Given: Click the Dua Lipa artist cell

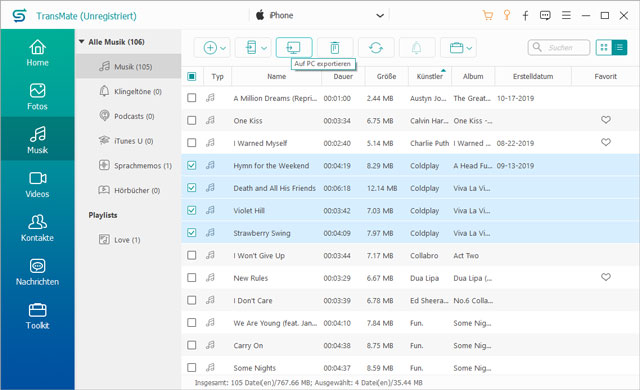Looking at the screenshot, I should click(424, 278).
